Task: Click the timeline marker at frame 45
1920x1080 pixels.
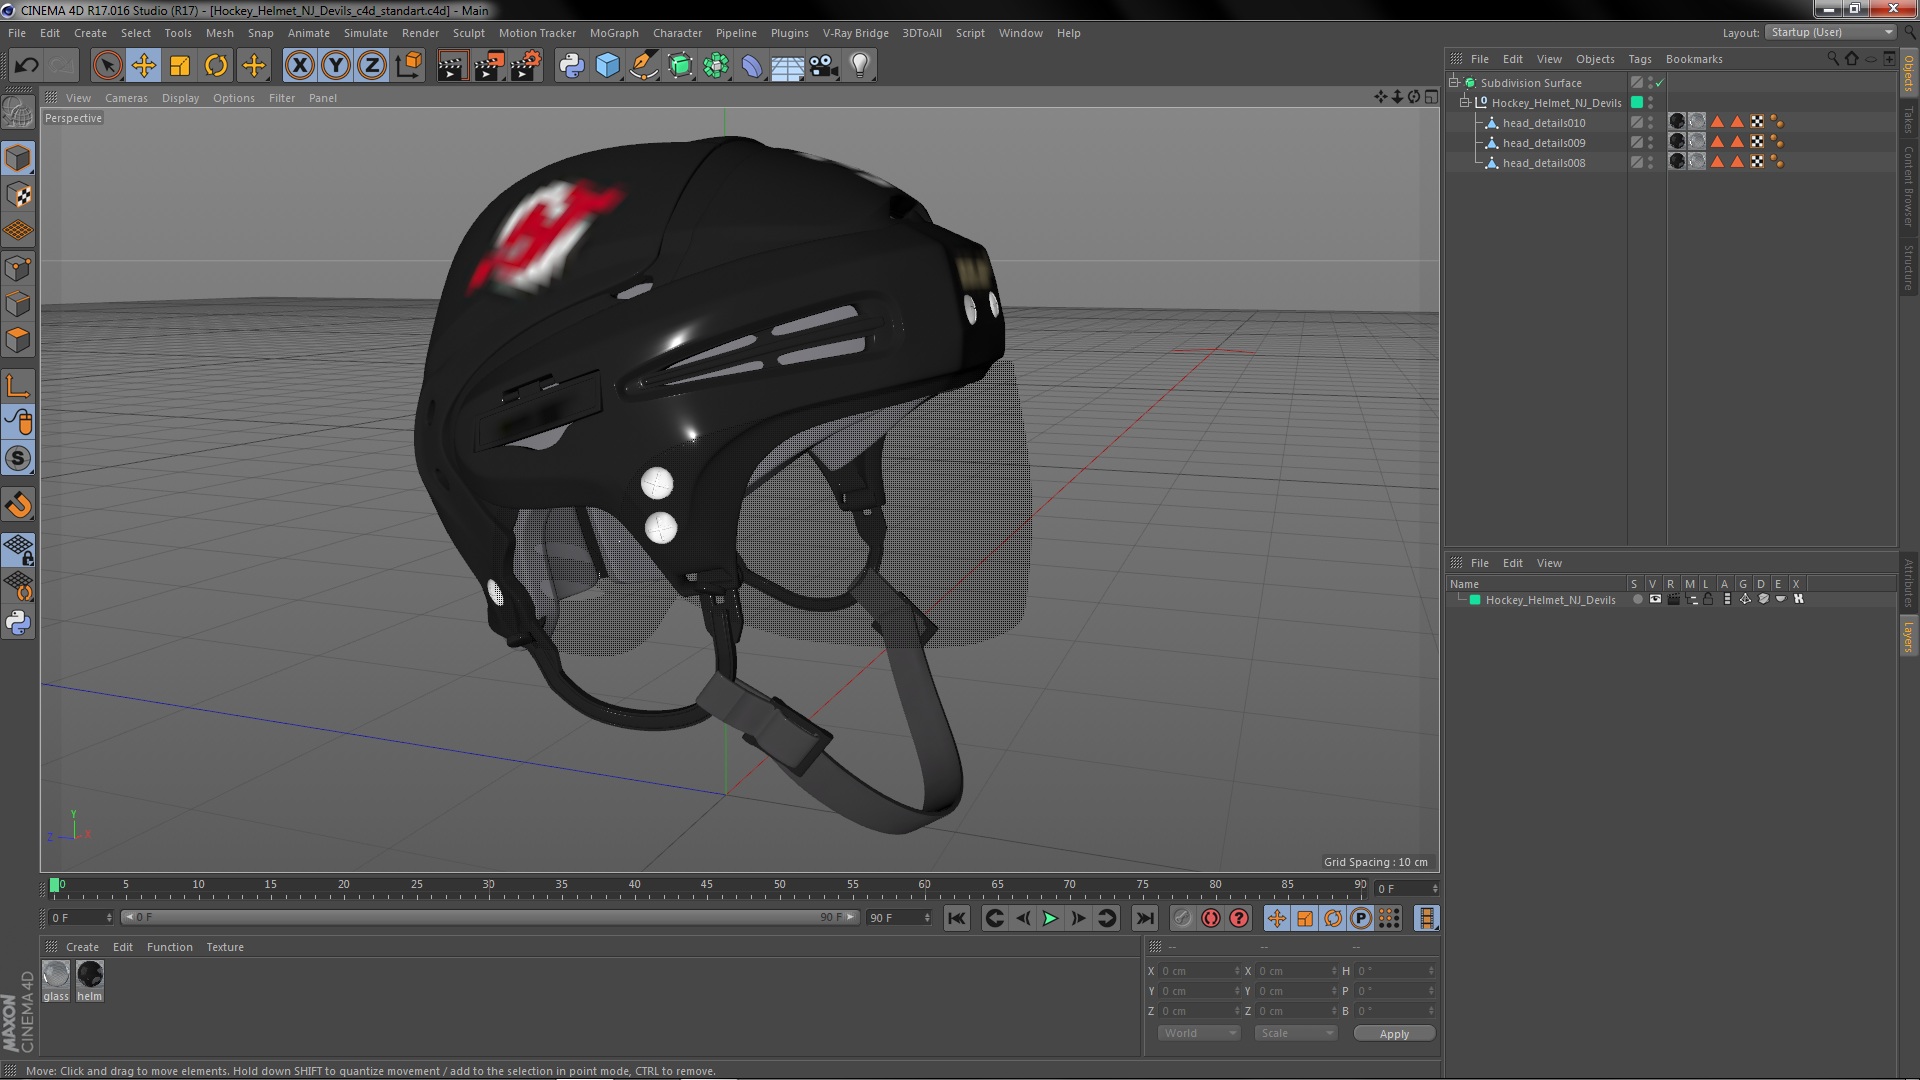Action: pos(707,885)
